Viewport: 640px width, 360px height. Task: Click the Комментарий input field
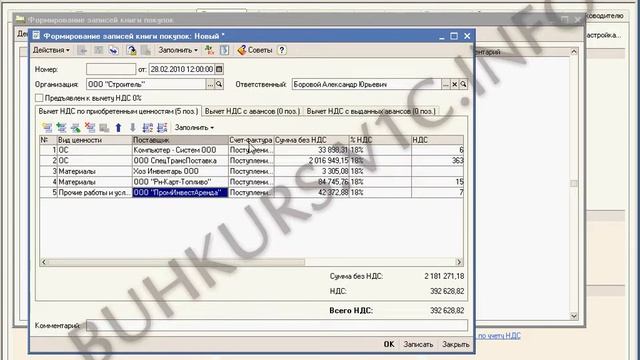(x=277, y=325)
